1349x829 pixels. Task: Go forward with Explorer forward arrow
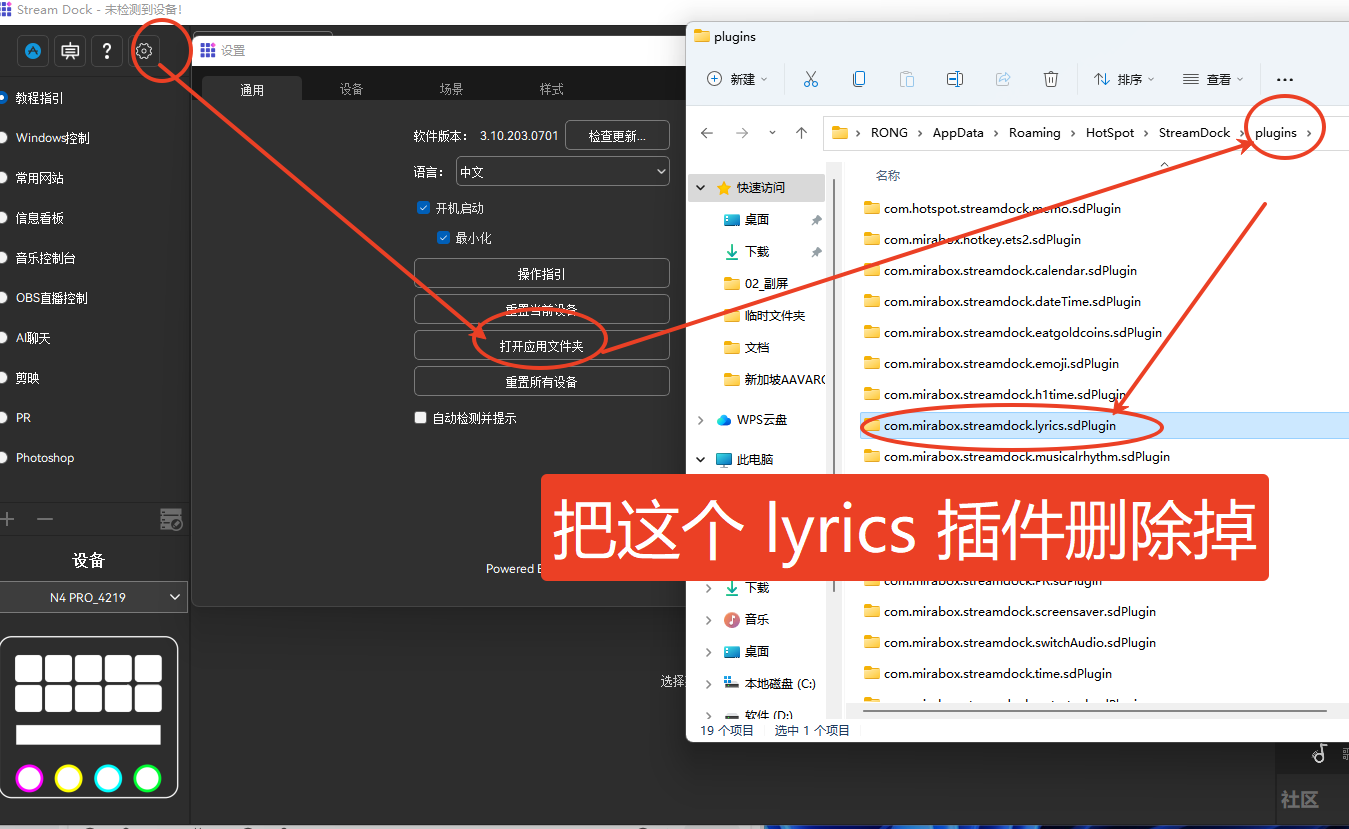click(x=742, y=133)
